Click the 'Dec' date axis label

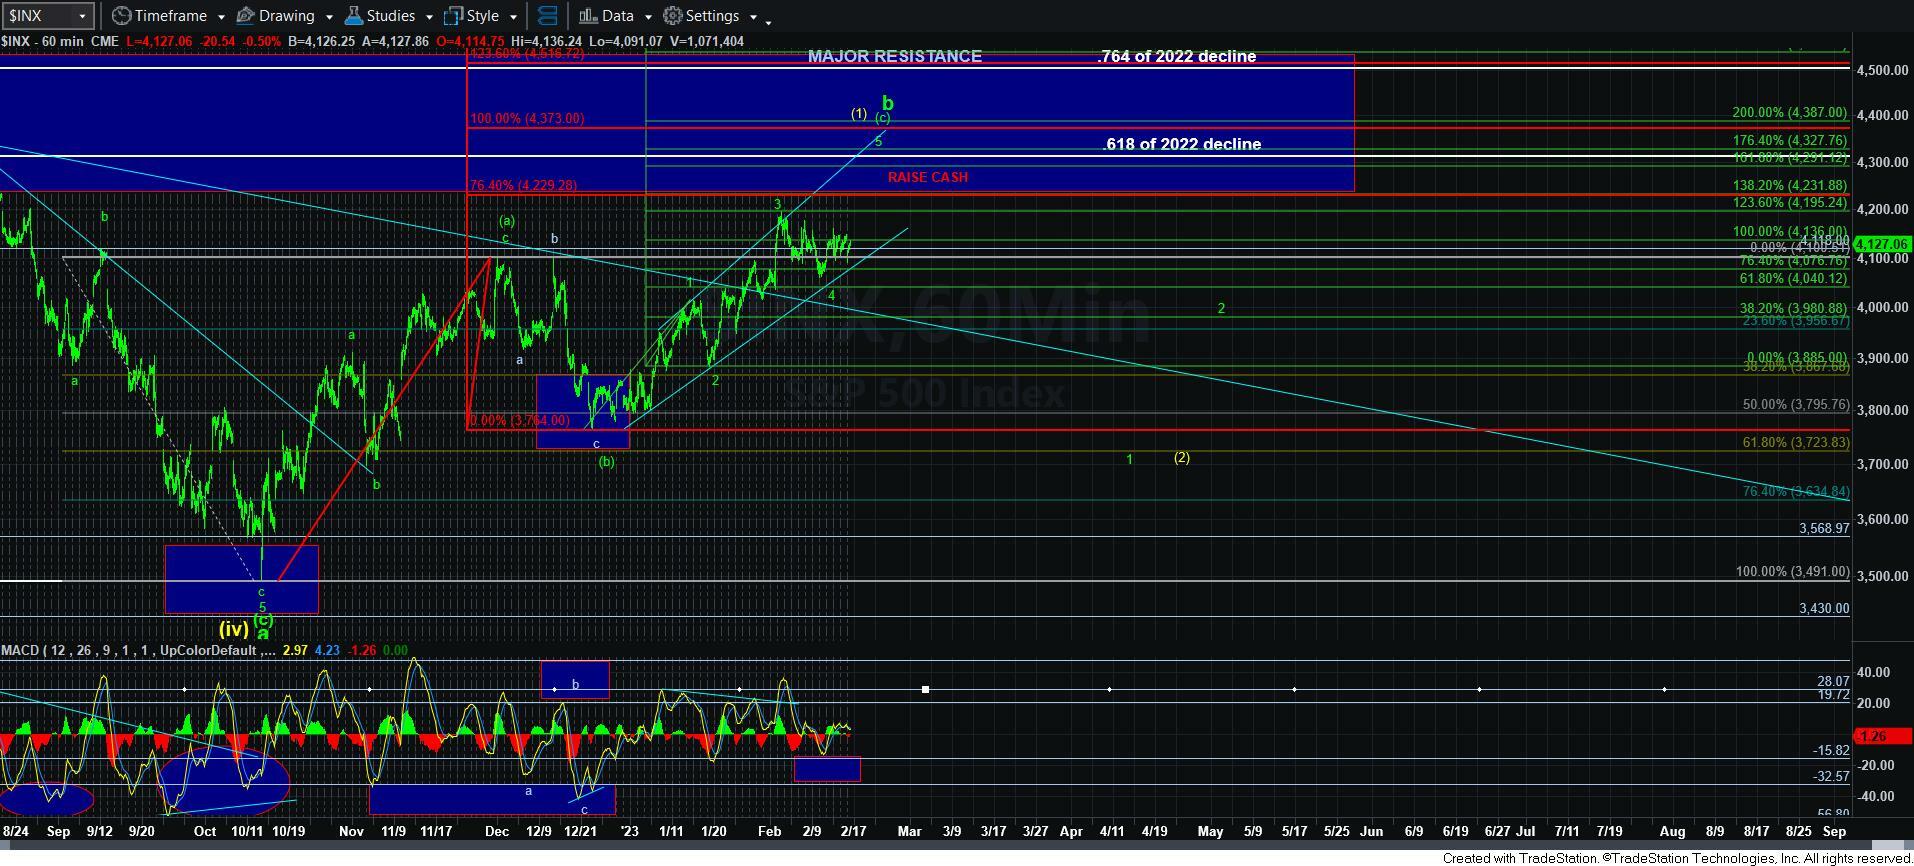pyautogui.click(x=497, y=831)
